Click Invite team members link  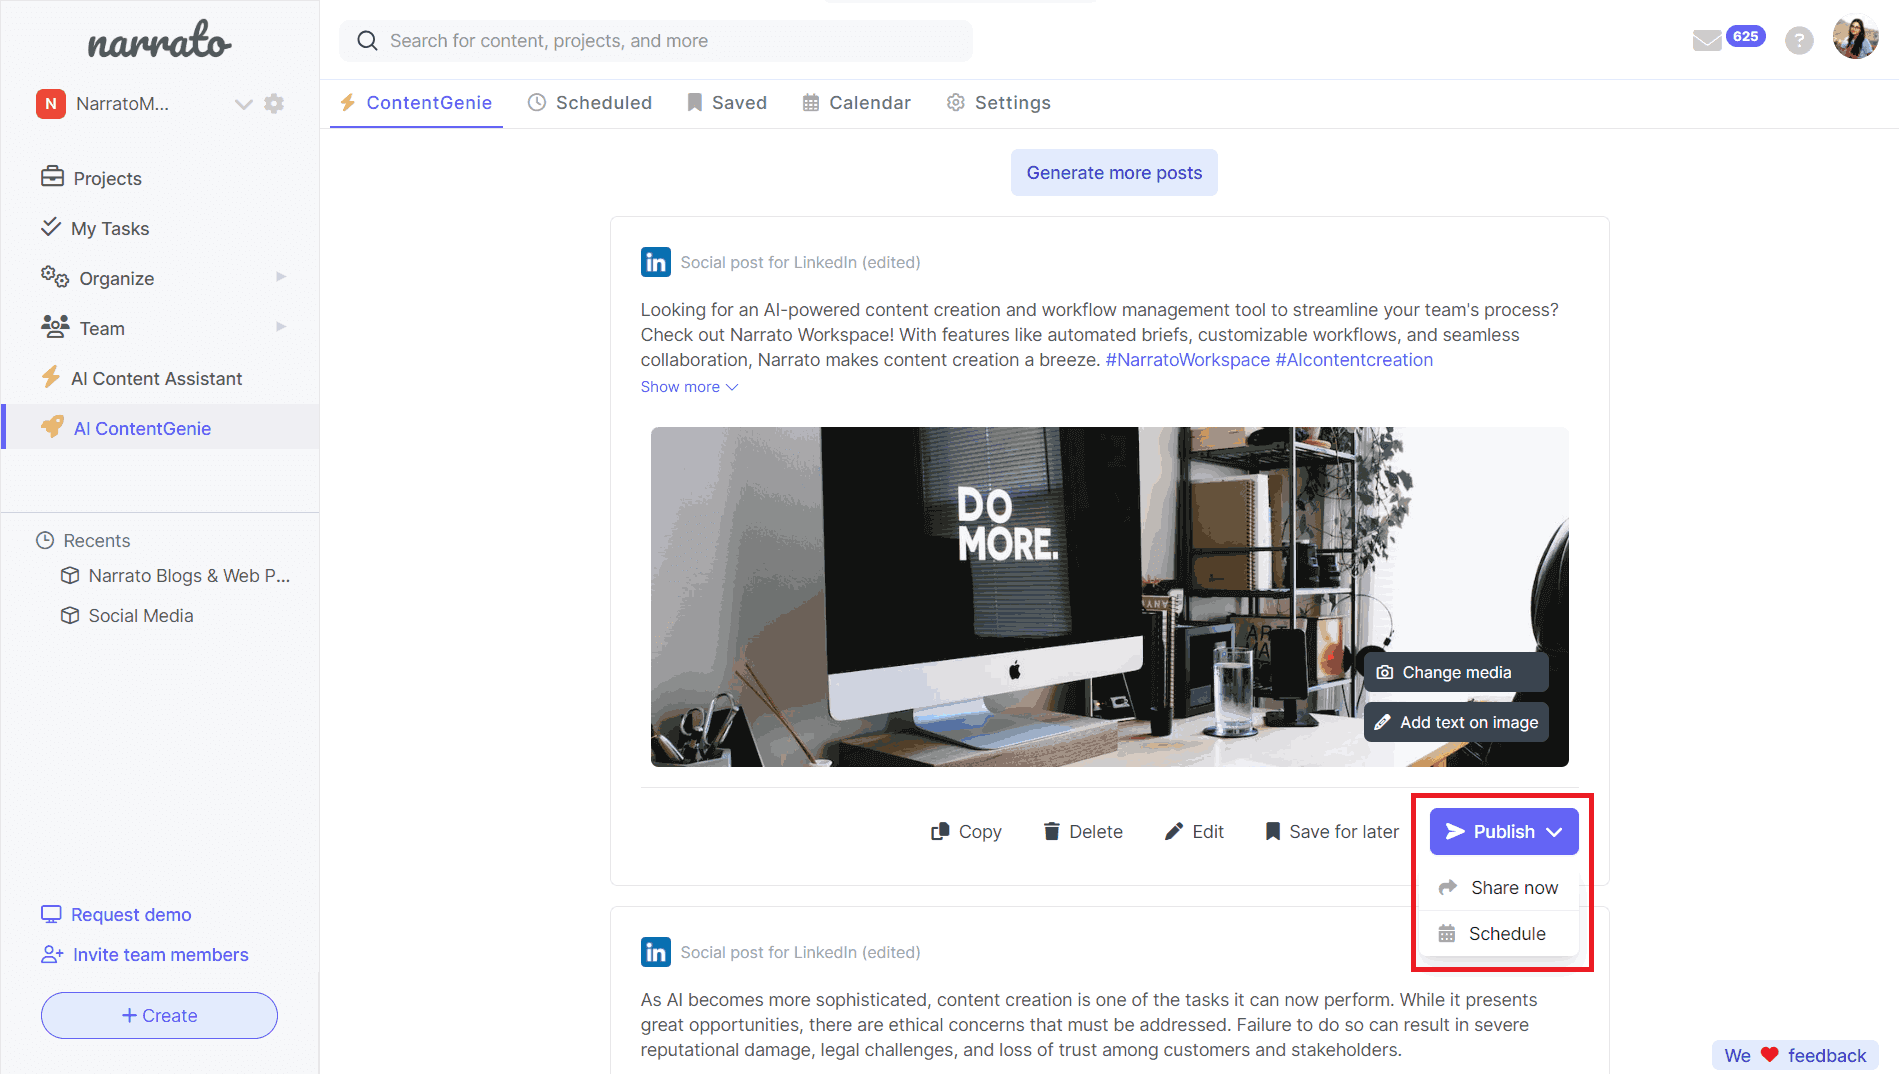coord(144,954)
